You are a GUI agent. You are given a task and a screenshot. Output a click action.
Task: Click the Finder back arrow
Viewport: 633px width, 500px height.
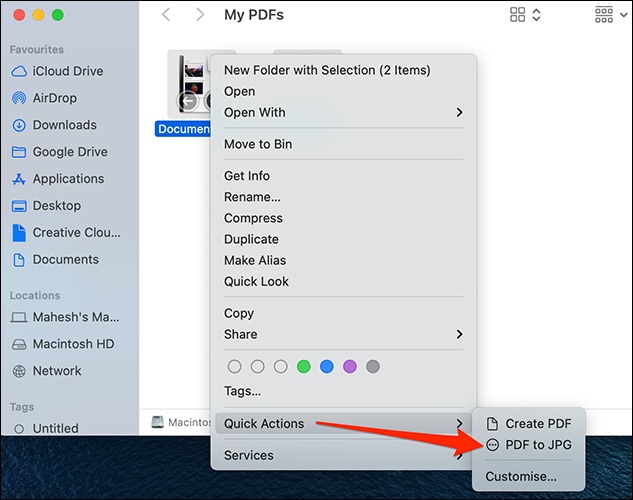point(166,15)
